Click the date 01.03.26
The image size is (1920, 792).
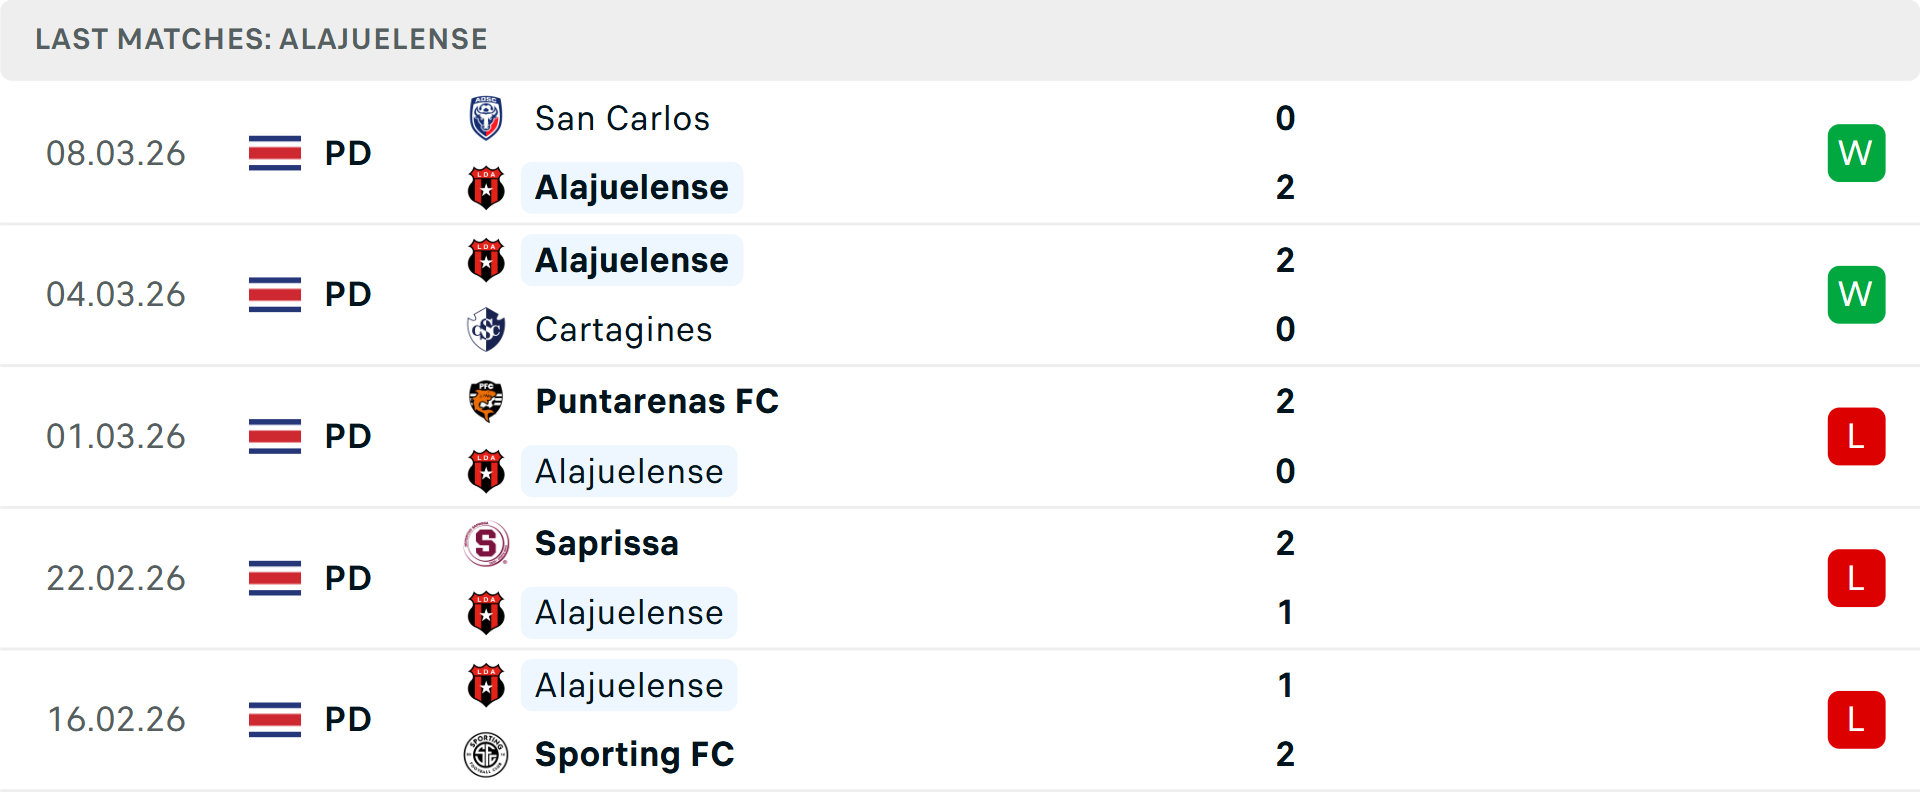click(x=116, y=436)
